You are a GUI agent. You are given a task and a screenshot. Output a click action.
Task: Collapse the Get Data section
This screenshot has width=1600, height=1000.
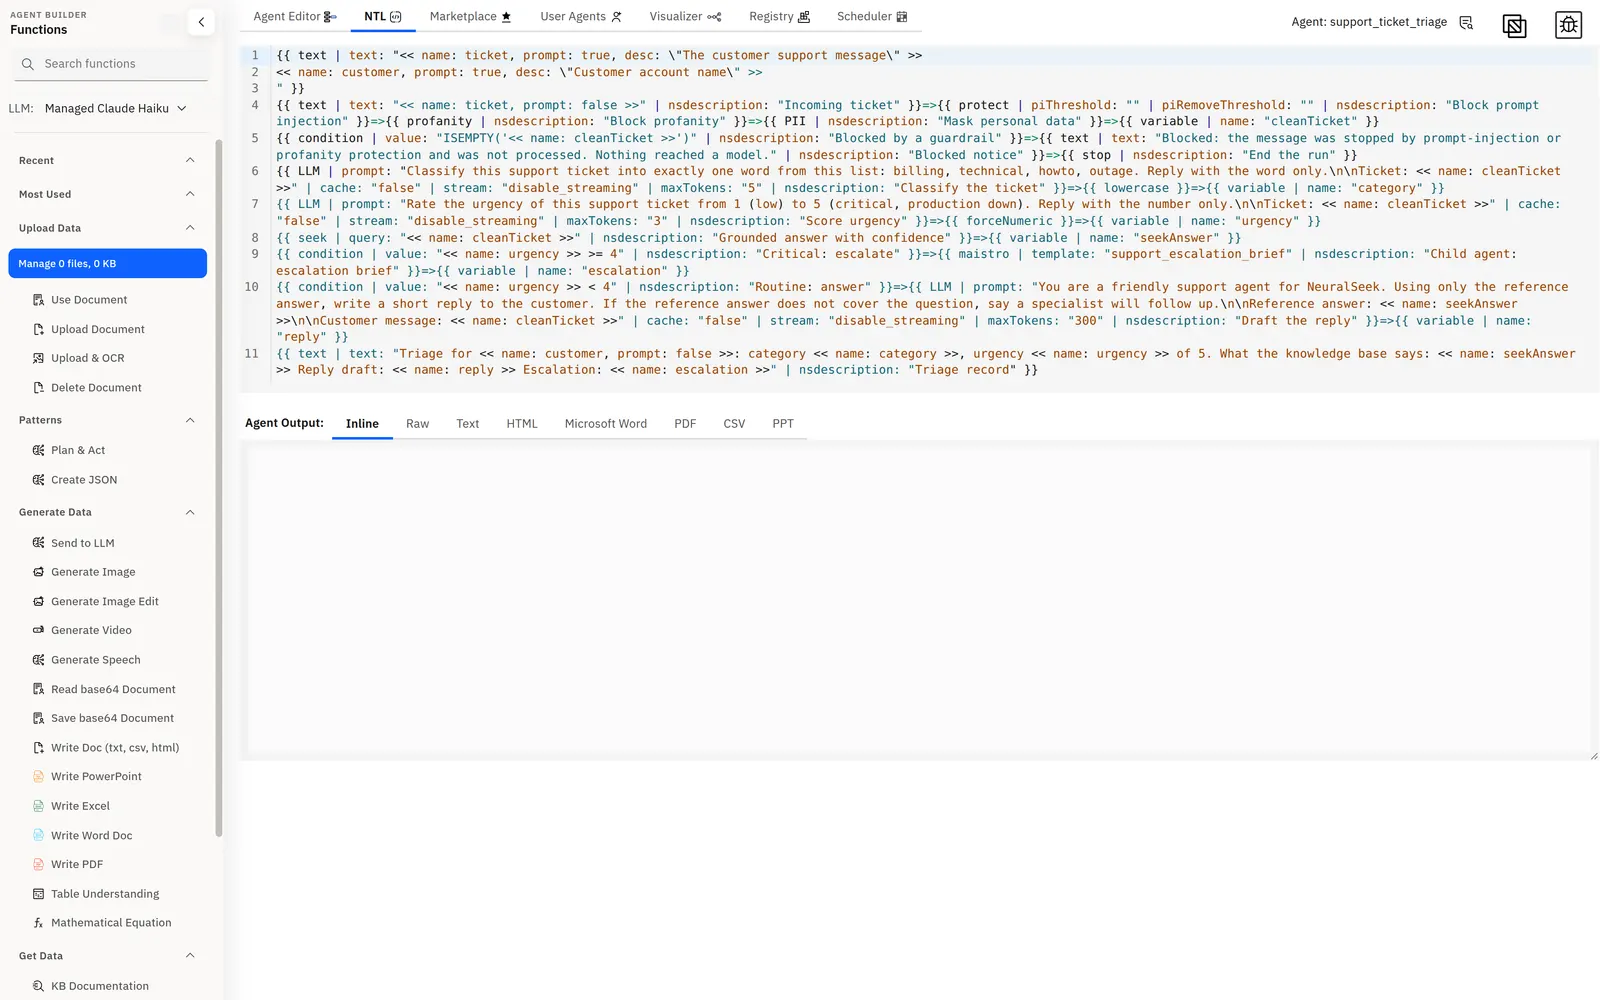tap(190, 956)
